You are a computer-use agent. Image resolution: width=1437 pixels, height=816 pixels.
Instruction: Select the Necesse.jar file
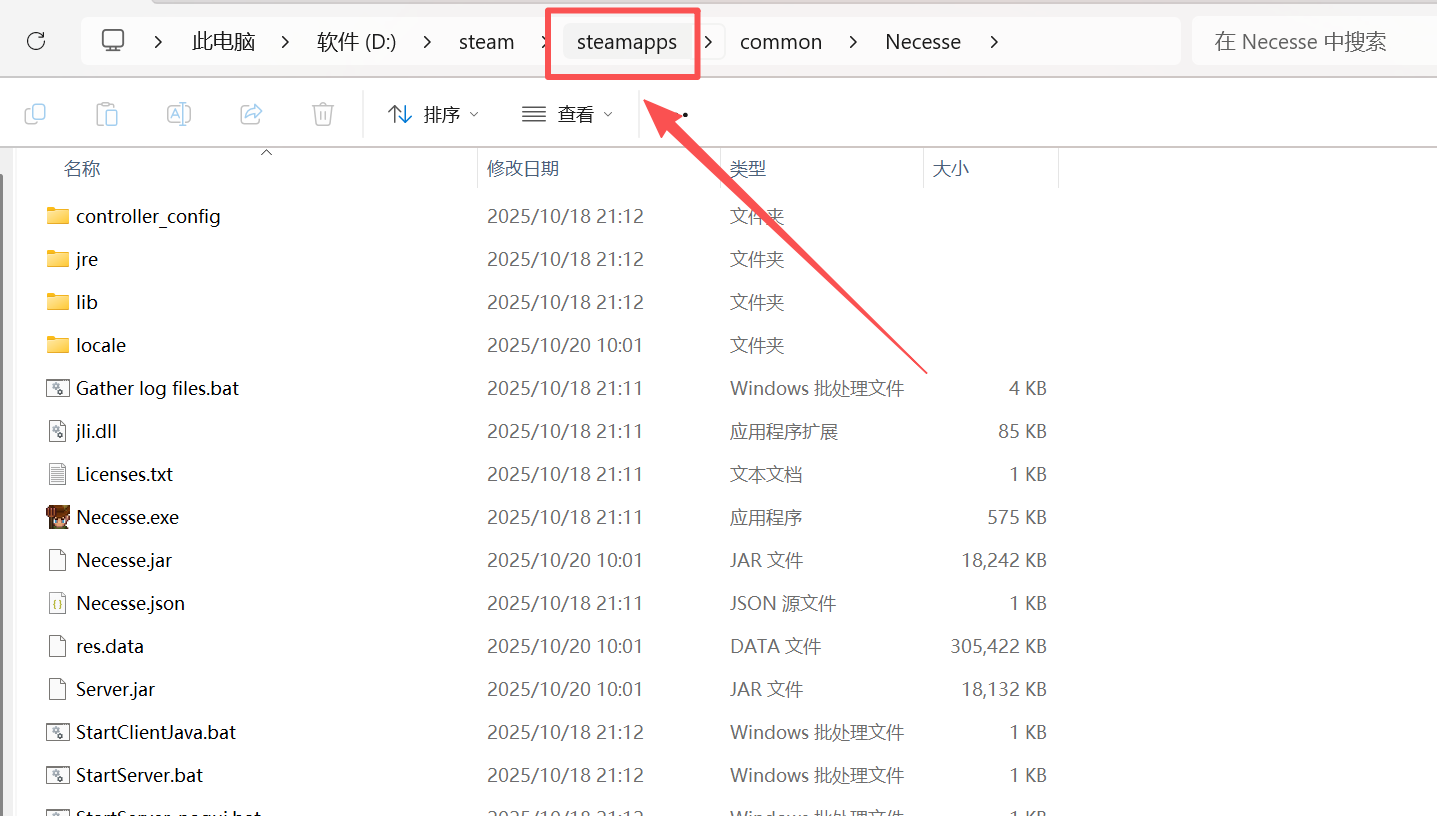click(124, 560)
